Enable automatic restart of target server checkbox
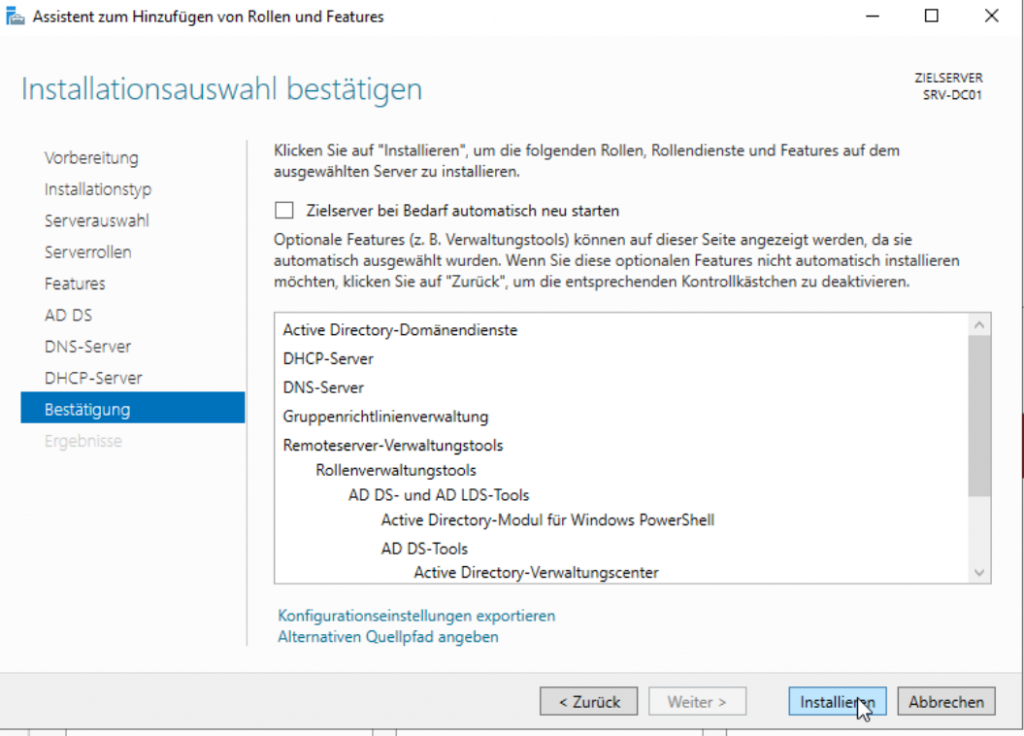The height and width of the screenshot is (736, 1024). [x=285, y=211]
